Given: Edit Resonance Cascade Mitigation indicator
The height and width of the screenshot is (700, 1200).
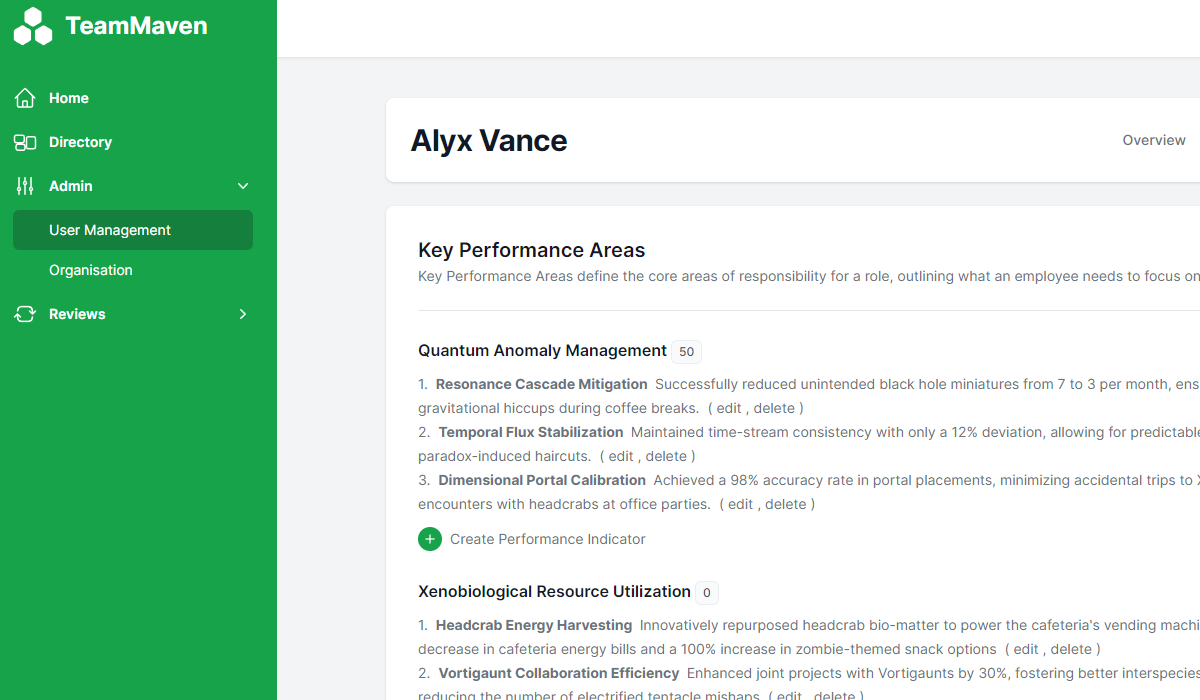Looking at the screenshot, I should [731, 408].
